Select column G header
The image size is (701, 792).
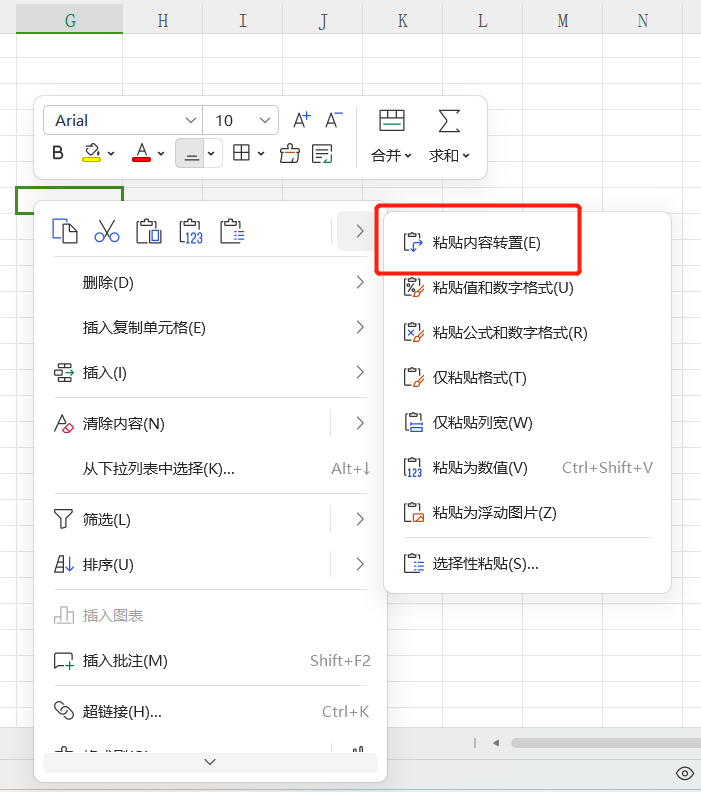(x=70, y=20)
